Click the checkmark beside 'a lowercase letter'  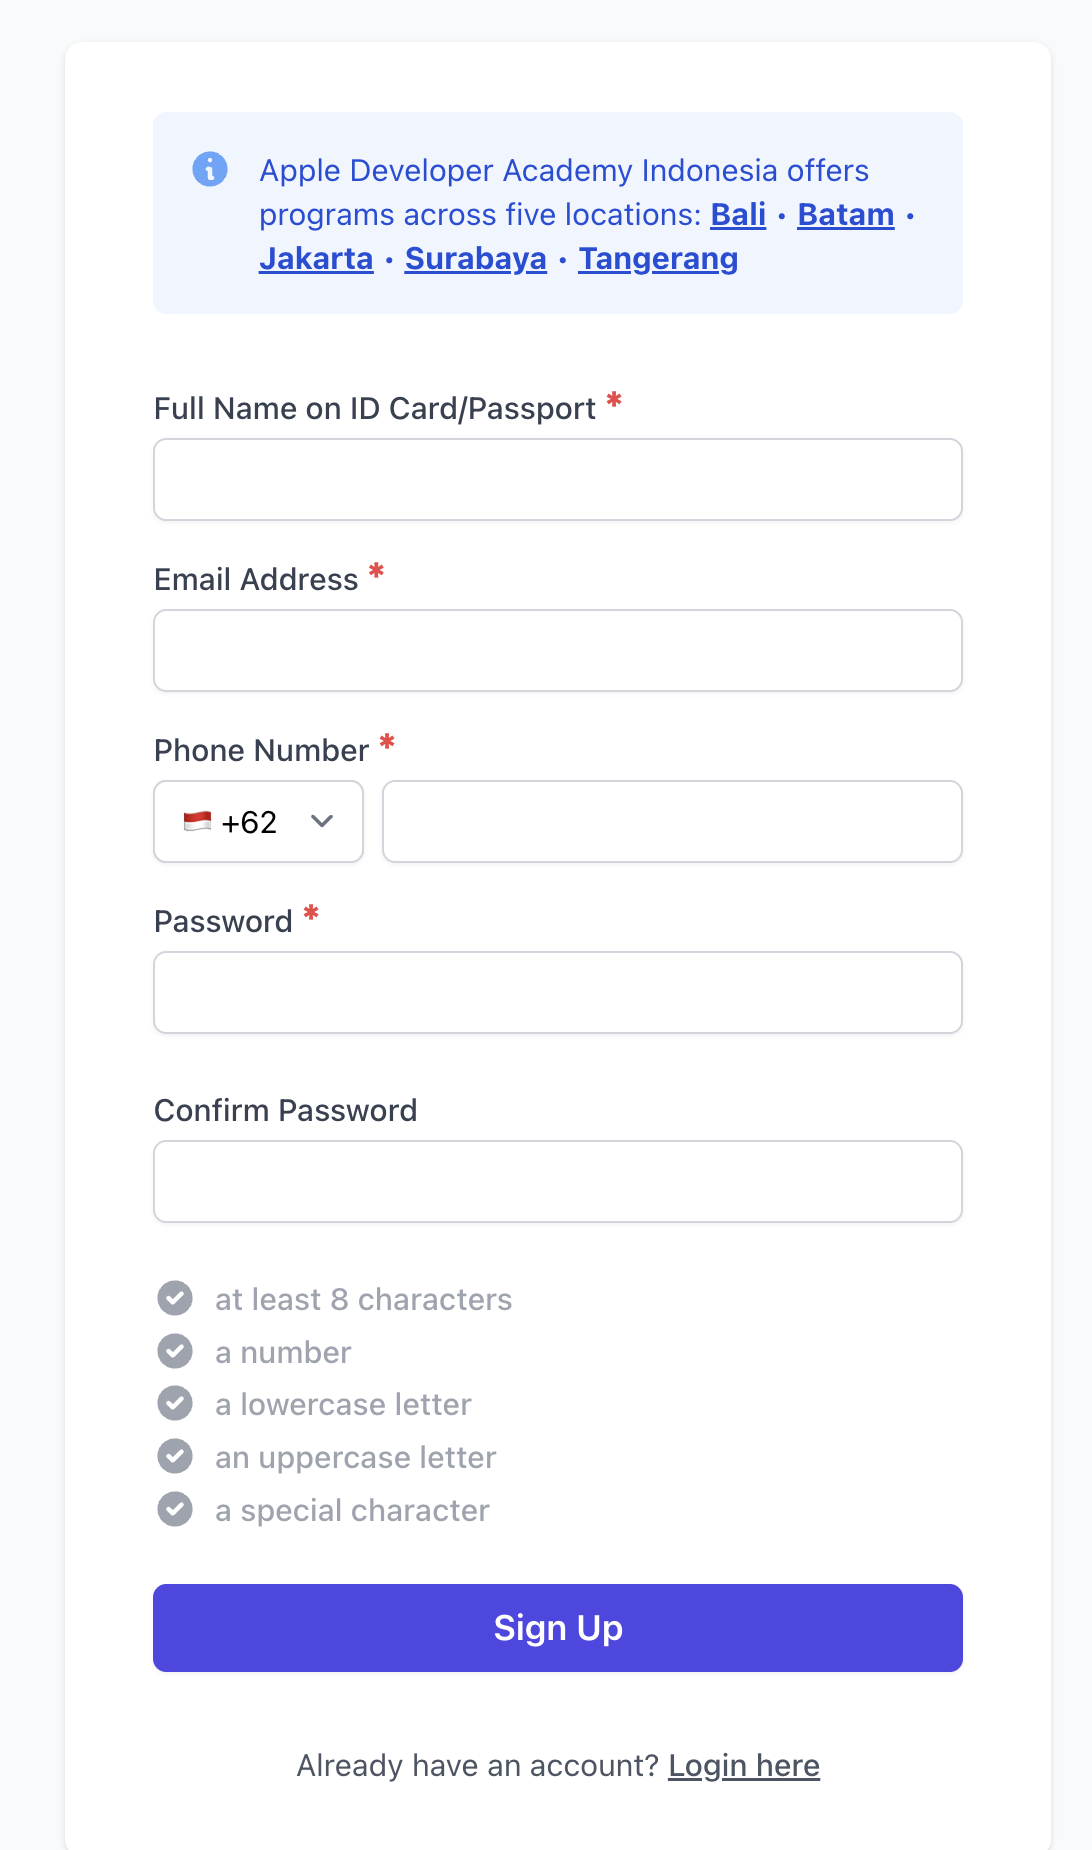pyautogui.click(x=176, y=1403)
